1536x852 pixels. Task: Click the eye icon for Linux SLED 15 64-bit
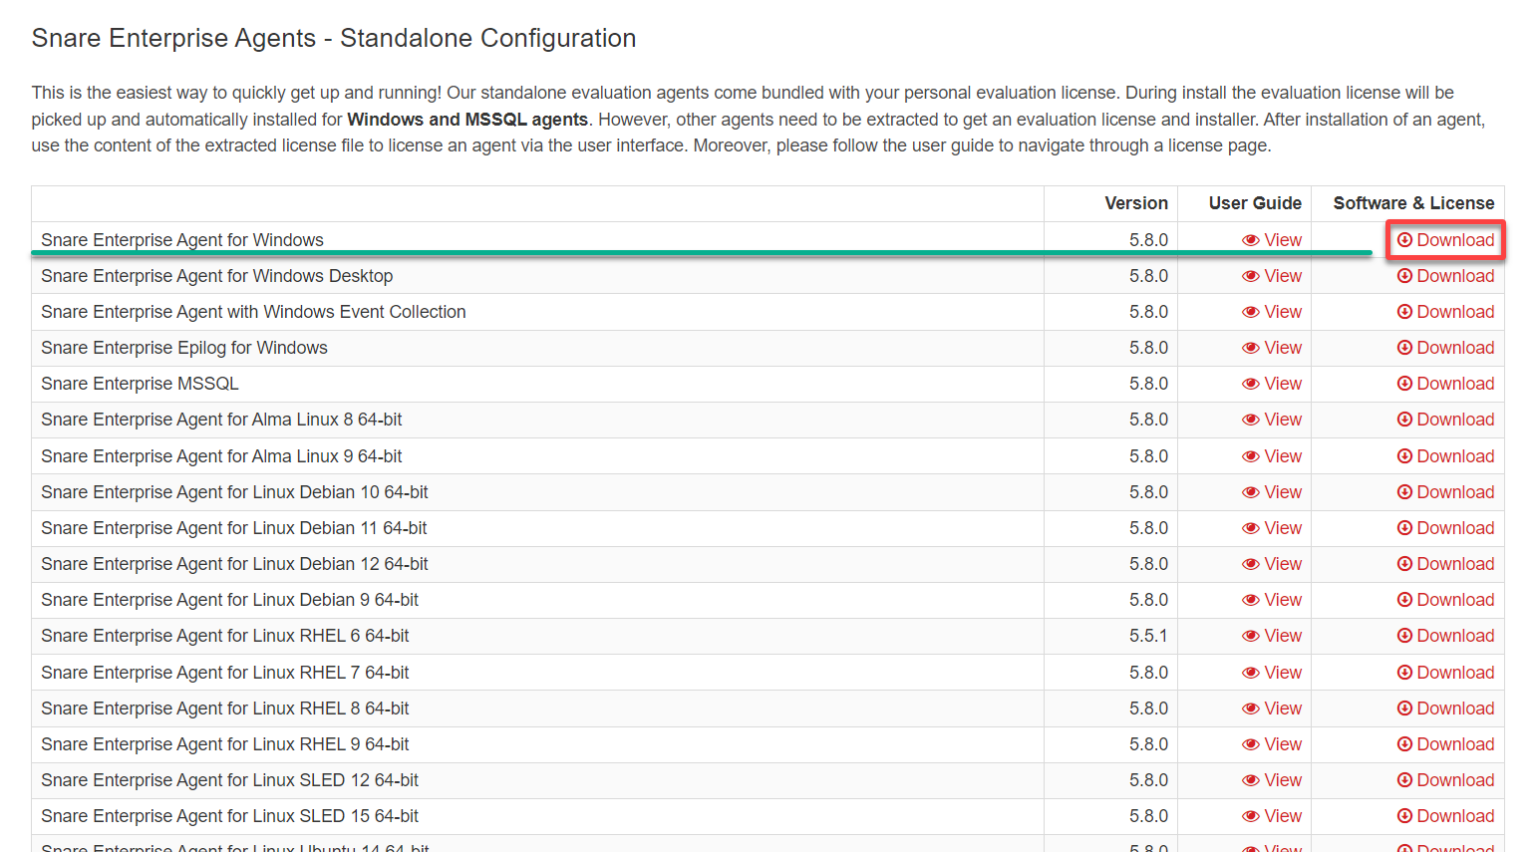click(x=1250, y=816)
